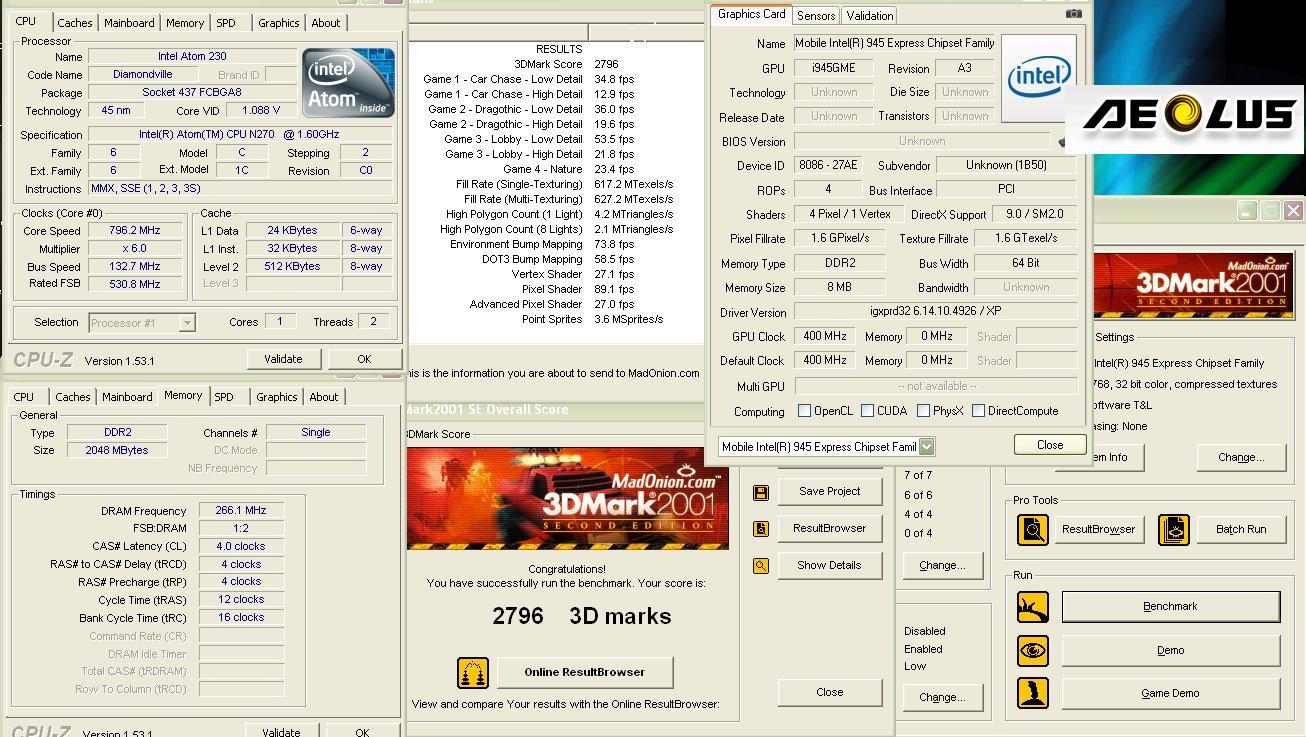Click the GPU-Z screenshot camera icon
This screenshot has height=737, width=1306.
1073,14
